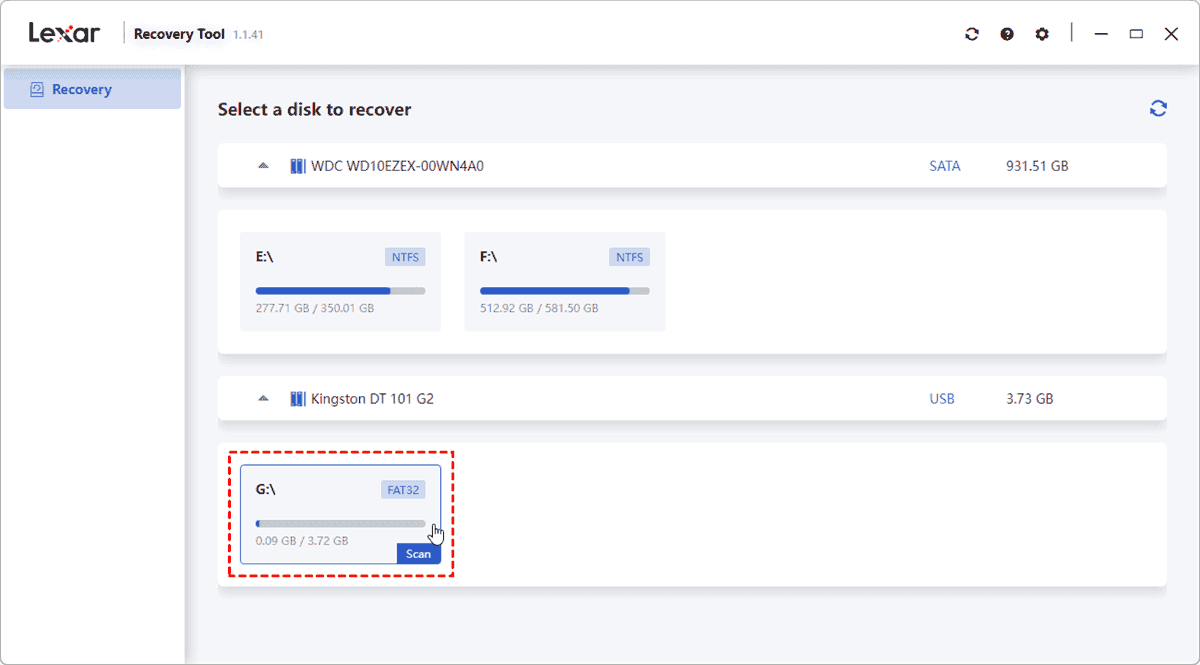
Task: Click the F: drive usage bar
Action: (x=564, y=291)
